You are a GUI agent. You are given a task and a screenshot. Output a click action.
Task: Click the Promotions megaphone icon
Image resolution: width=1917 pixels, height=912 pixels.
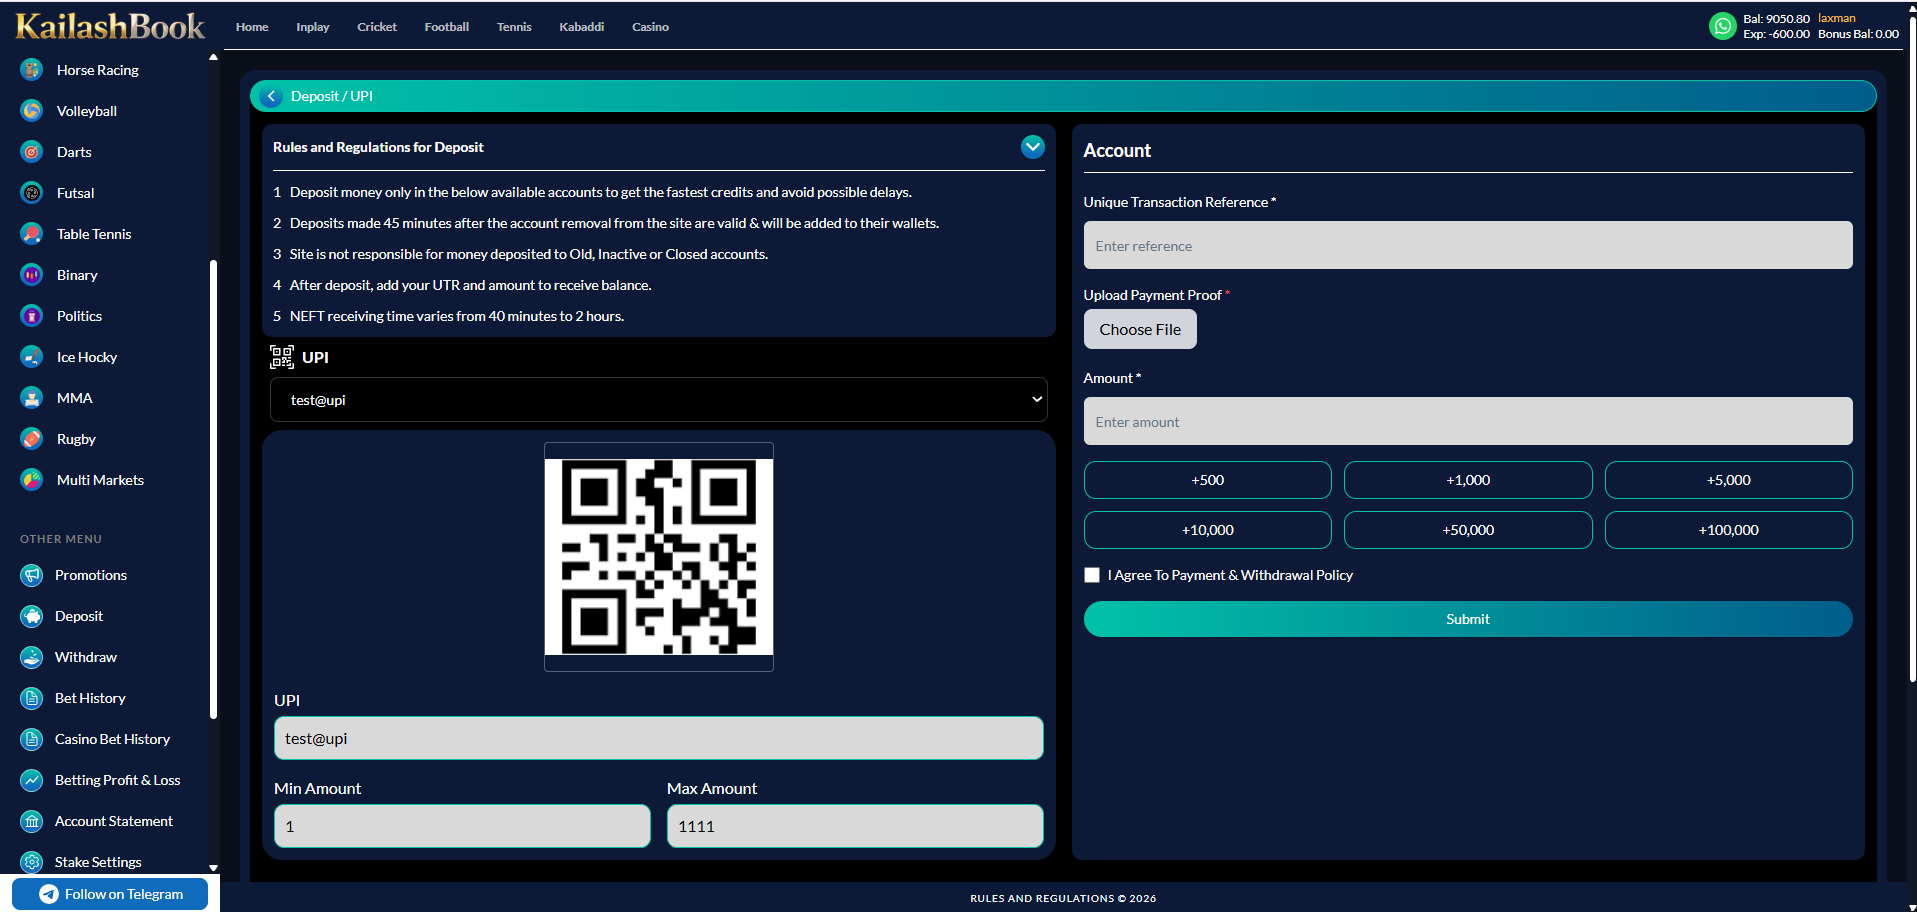(32, 575)
